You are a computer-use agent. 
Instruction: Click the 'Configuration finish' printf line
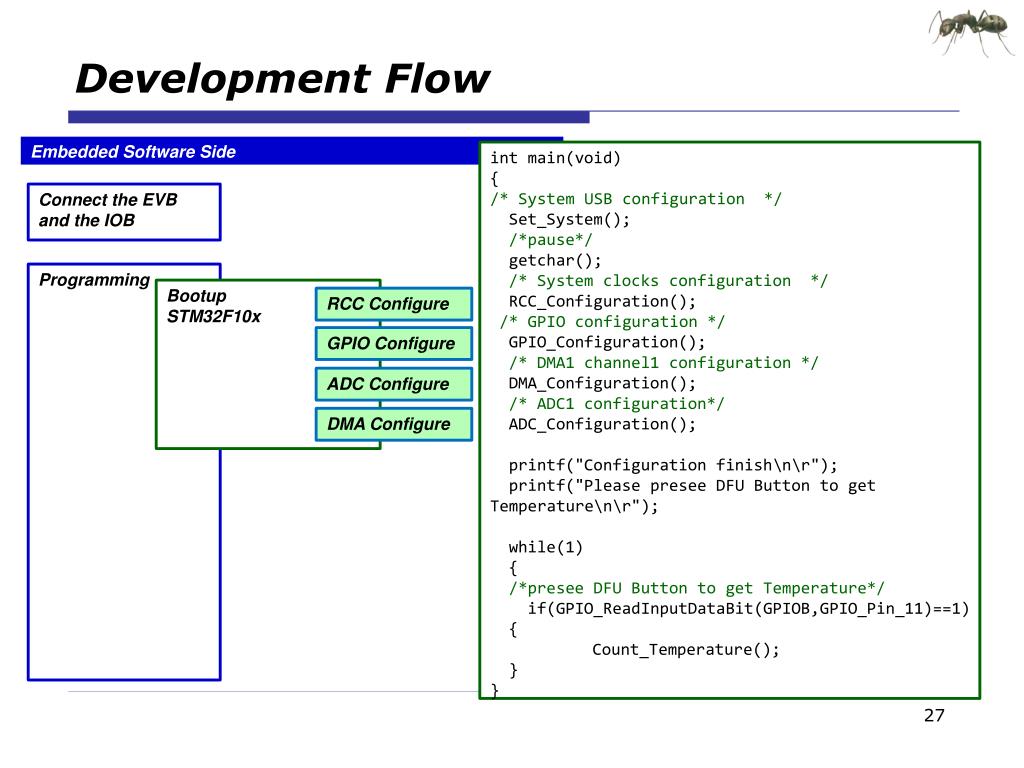[x=673, y=466]
